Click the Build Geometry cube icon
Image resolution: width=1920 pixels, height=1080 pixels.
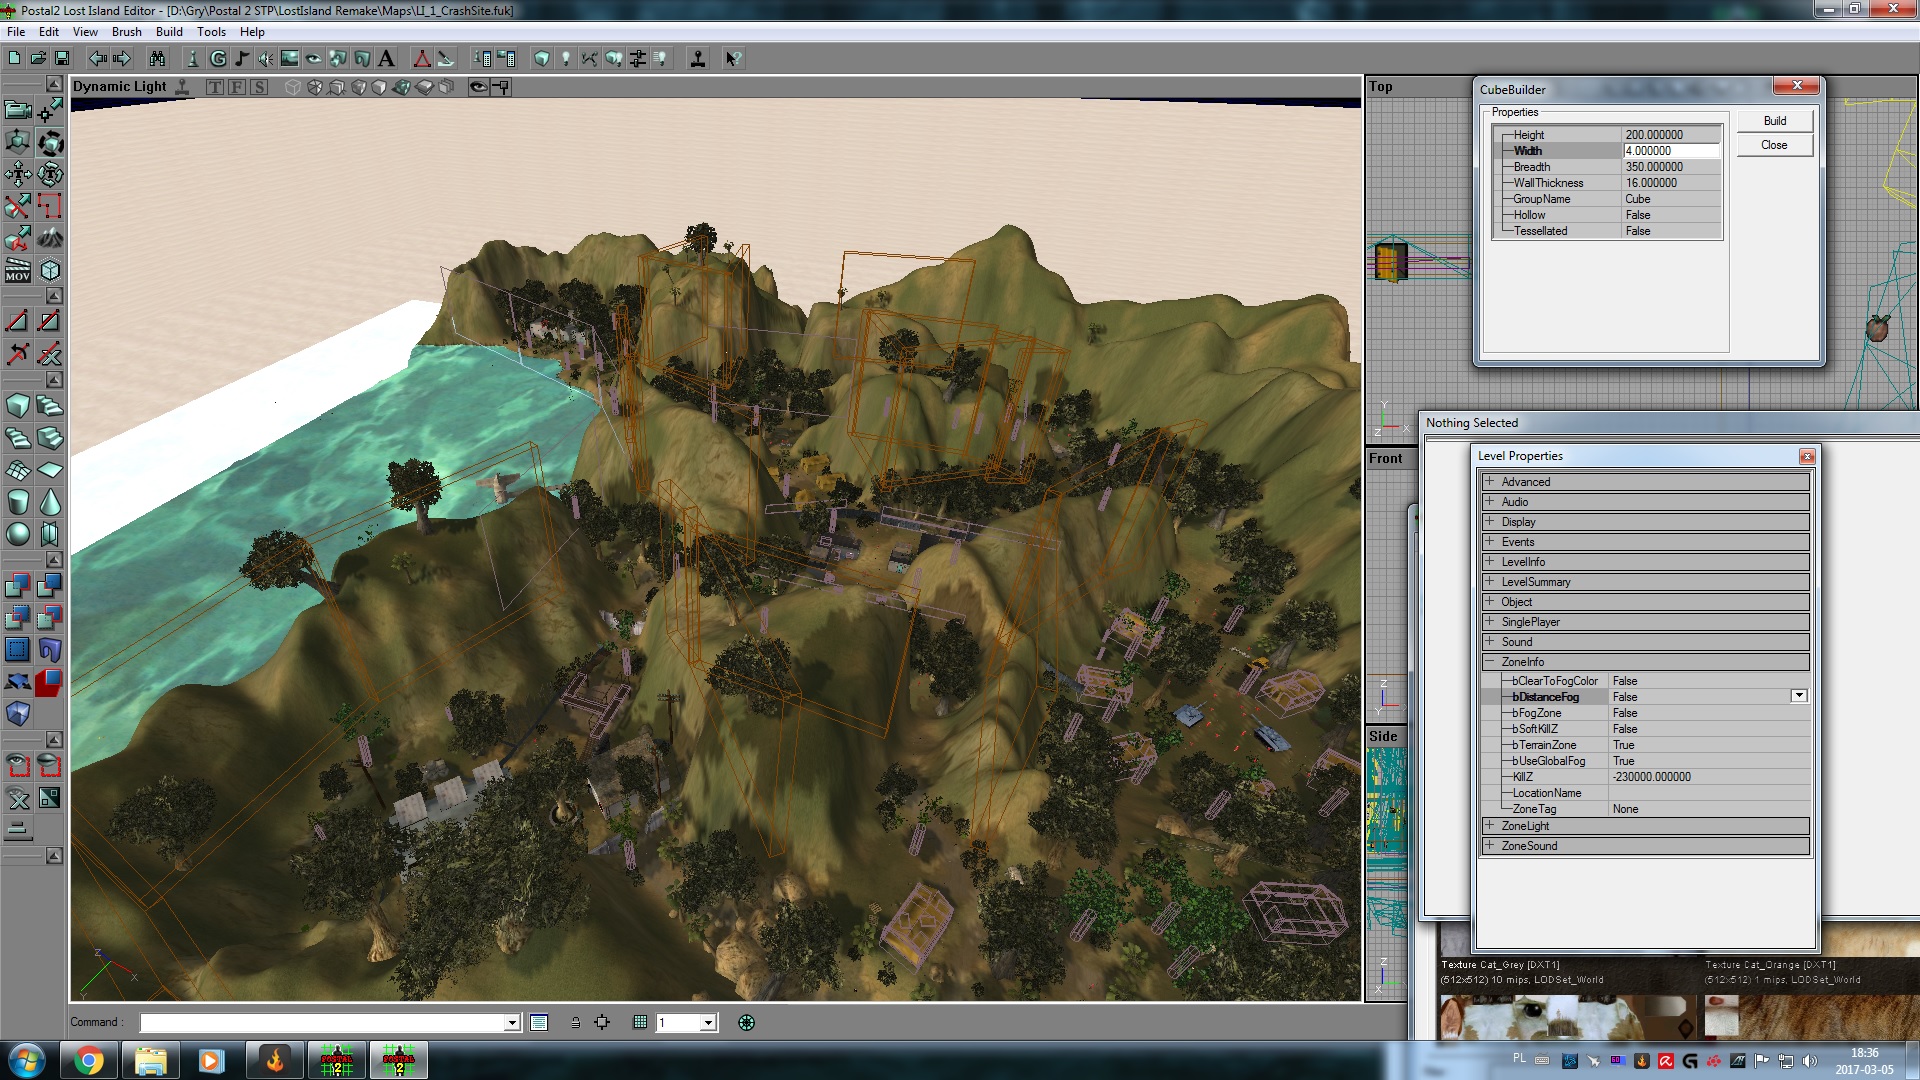pyautogui.click(x=542, y=58)
